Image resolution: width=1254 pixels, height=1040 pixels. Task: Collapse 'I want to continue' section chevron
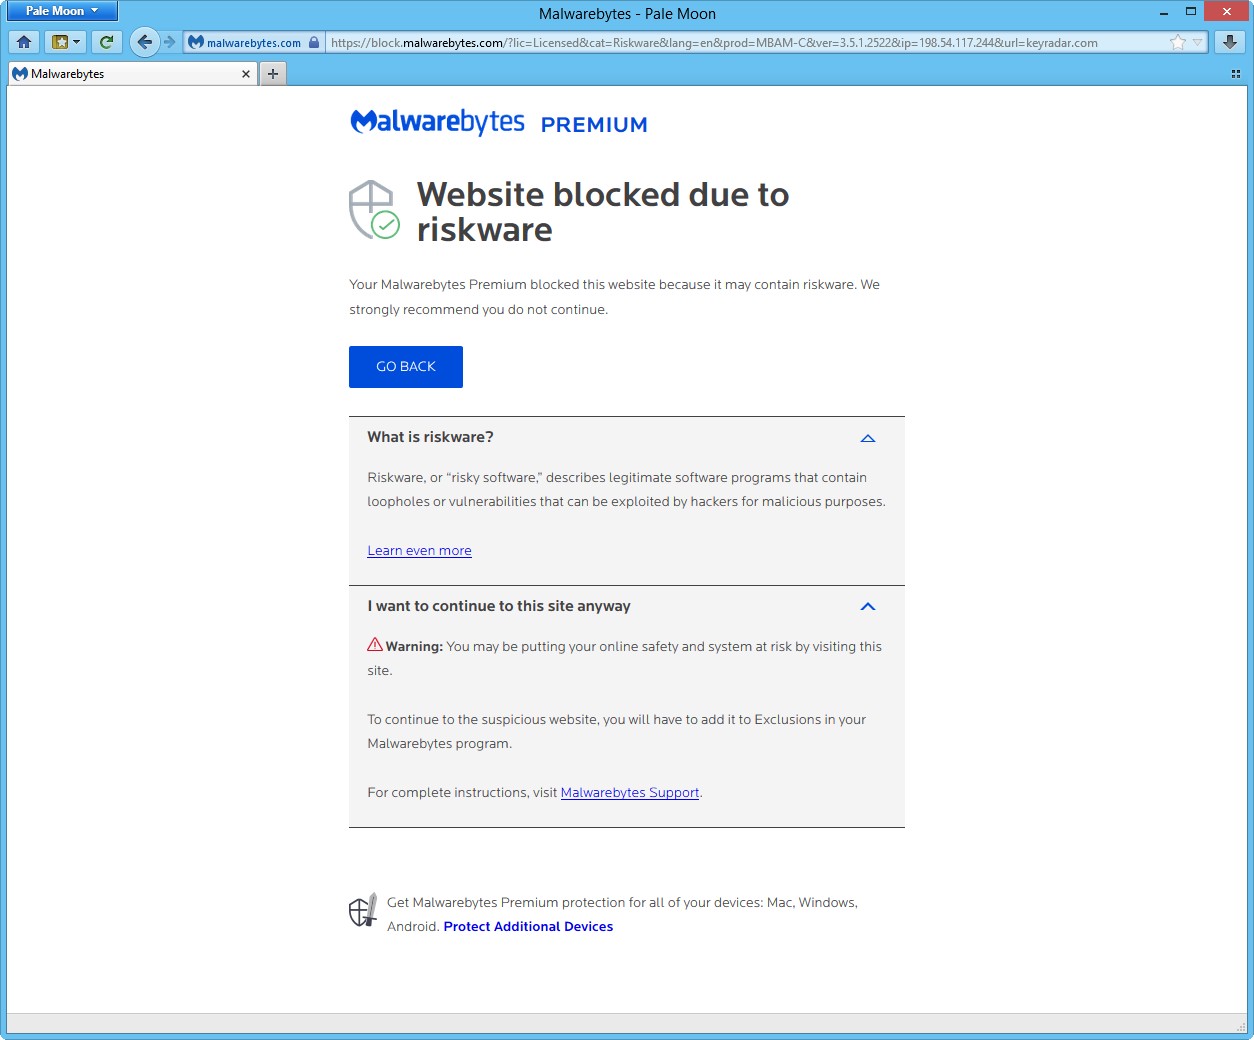(x=868, y=607)
